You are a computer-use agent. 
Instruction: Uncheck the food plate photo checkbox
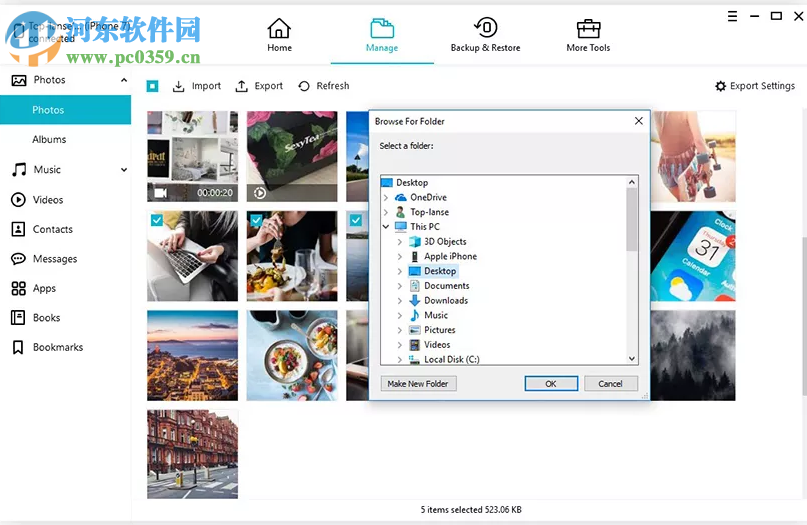click(x=256, y=220)
